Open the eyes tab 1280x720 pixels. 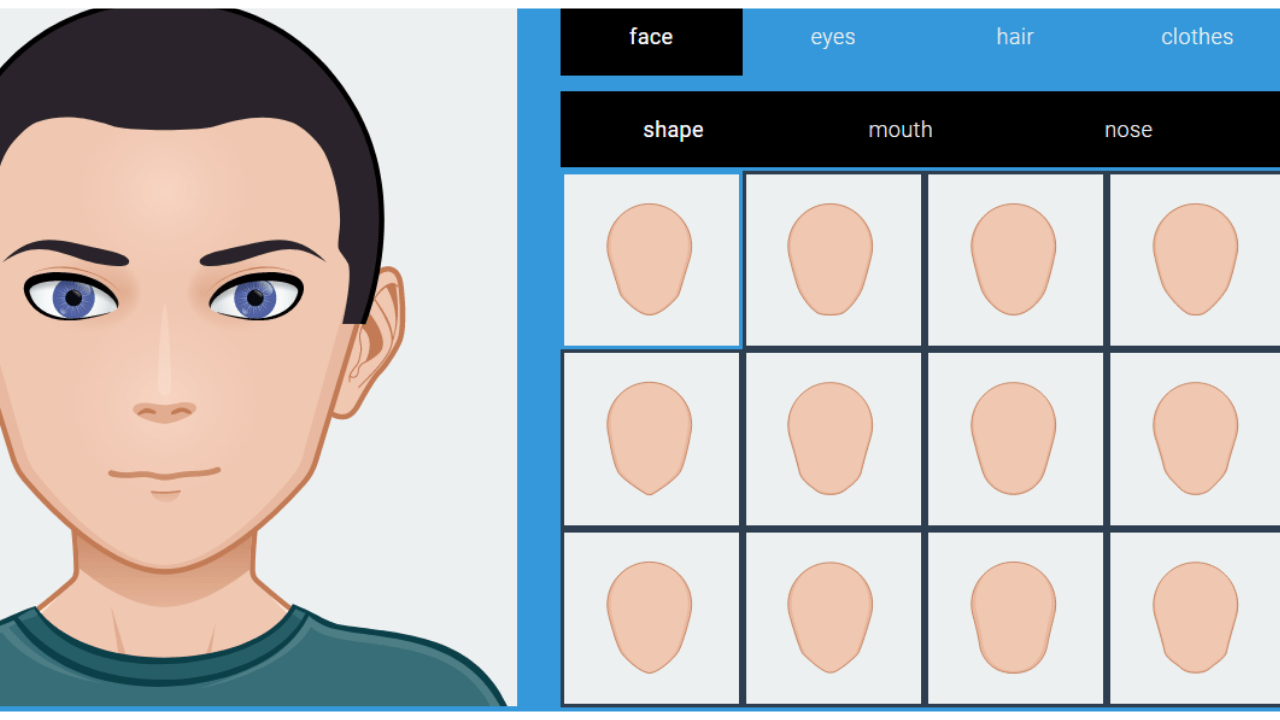[832, 38]
